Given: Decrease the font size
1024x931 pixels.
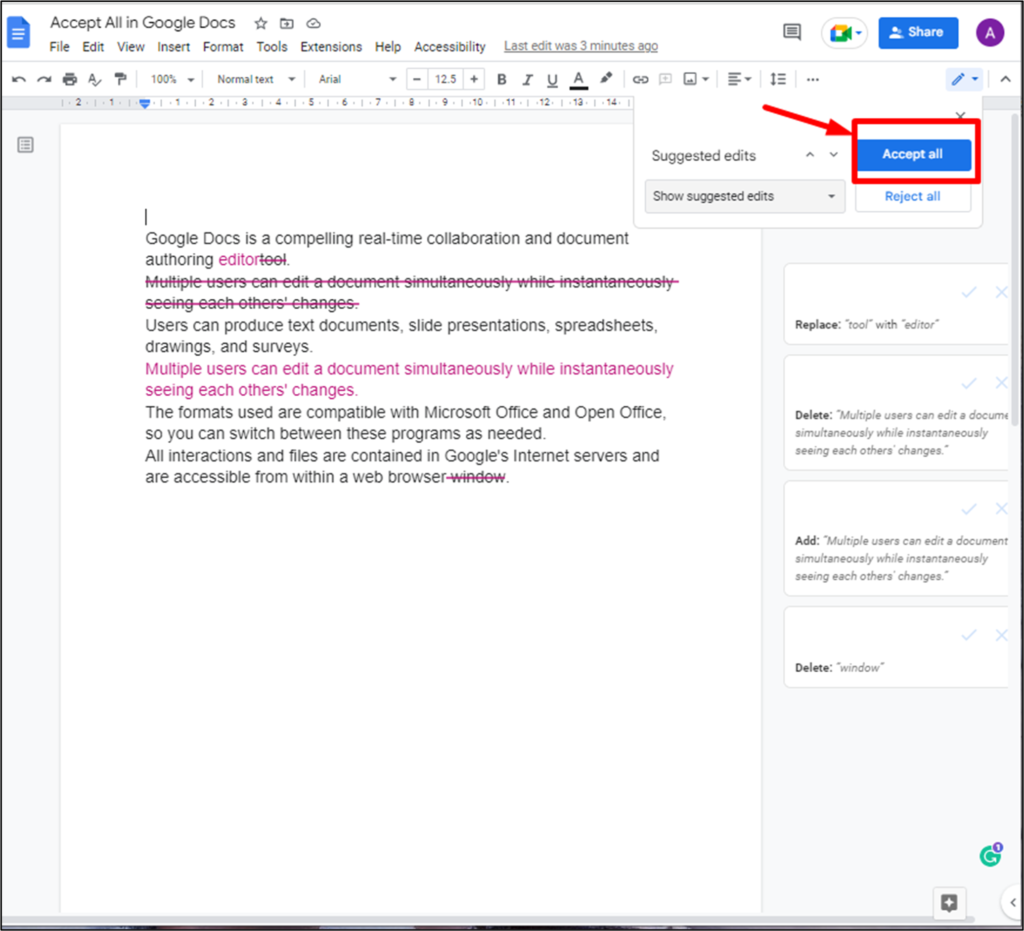Looking at the screenshot, I should (417, 80).
